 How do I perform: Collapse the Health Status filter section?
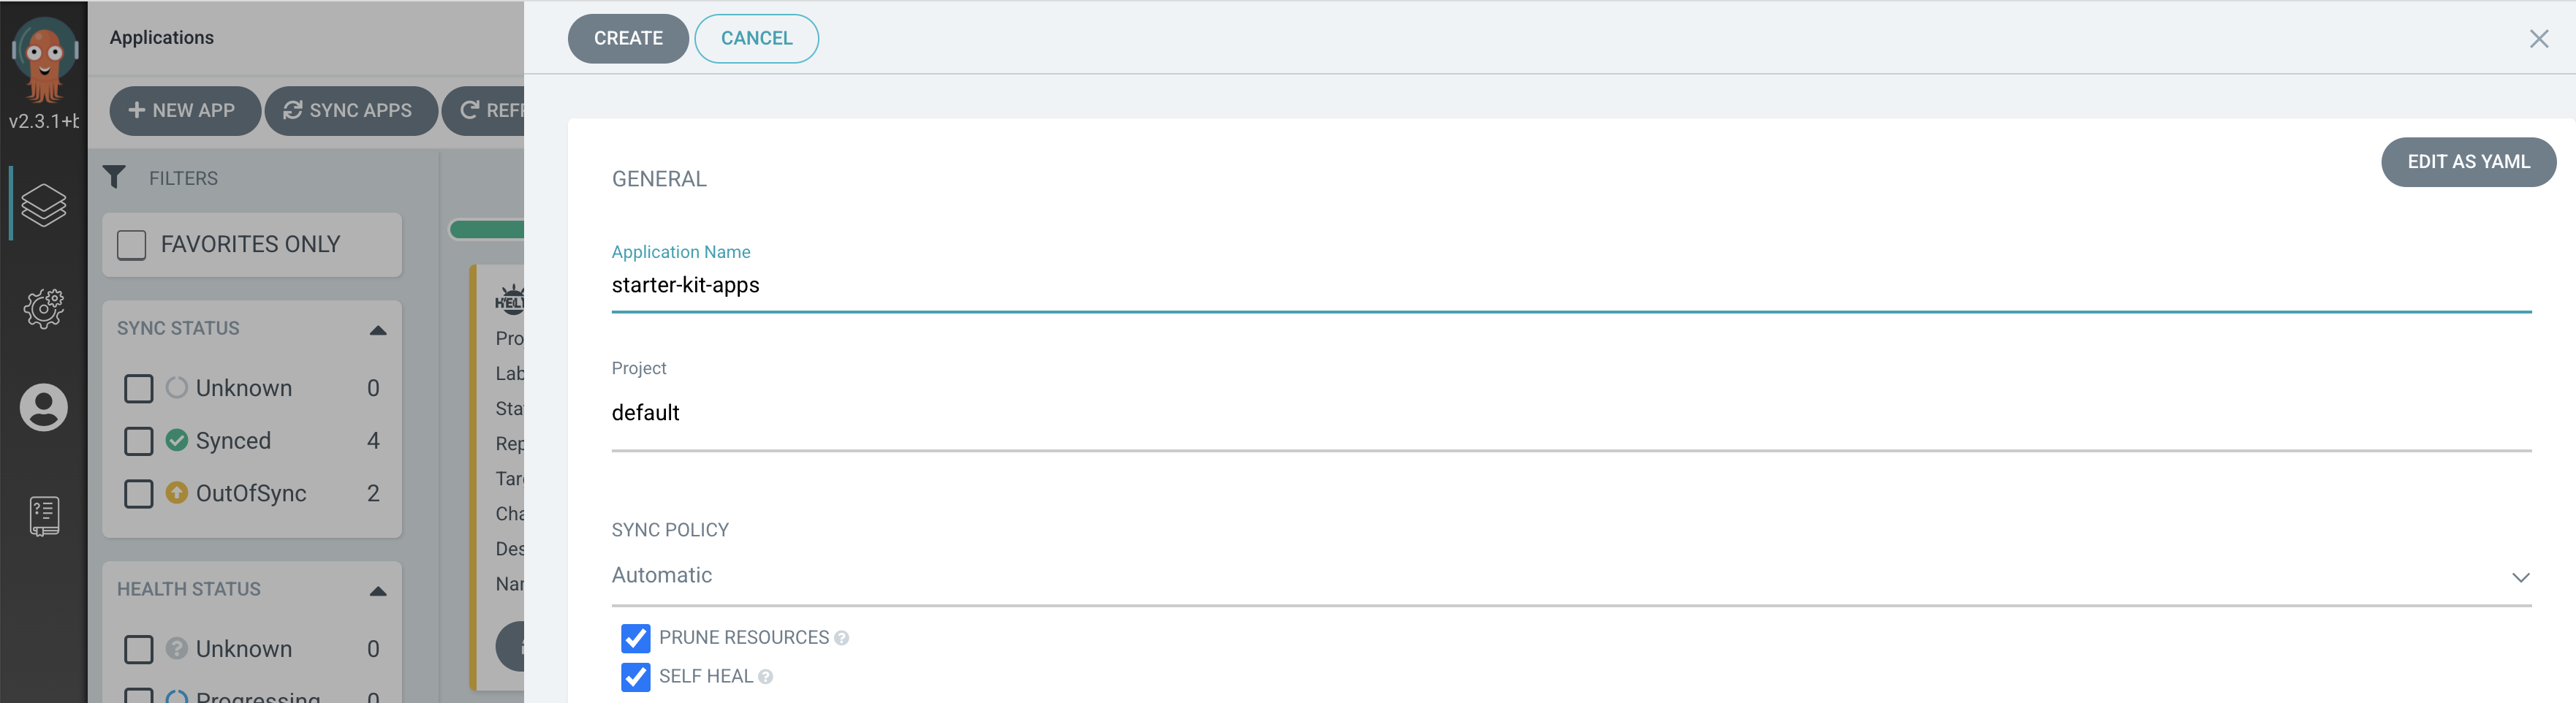click(378, 591)
